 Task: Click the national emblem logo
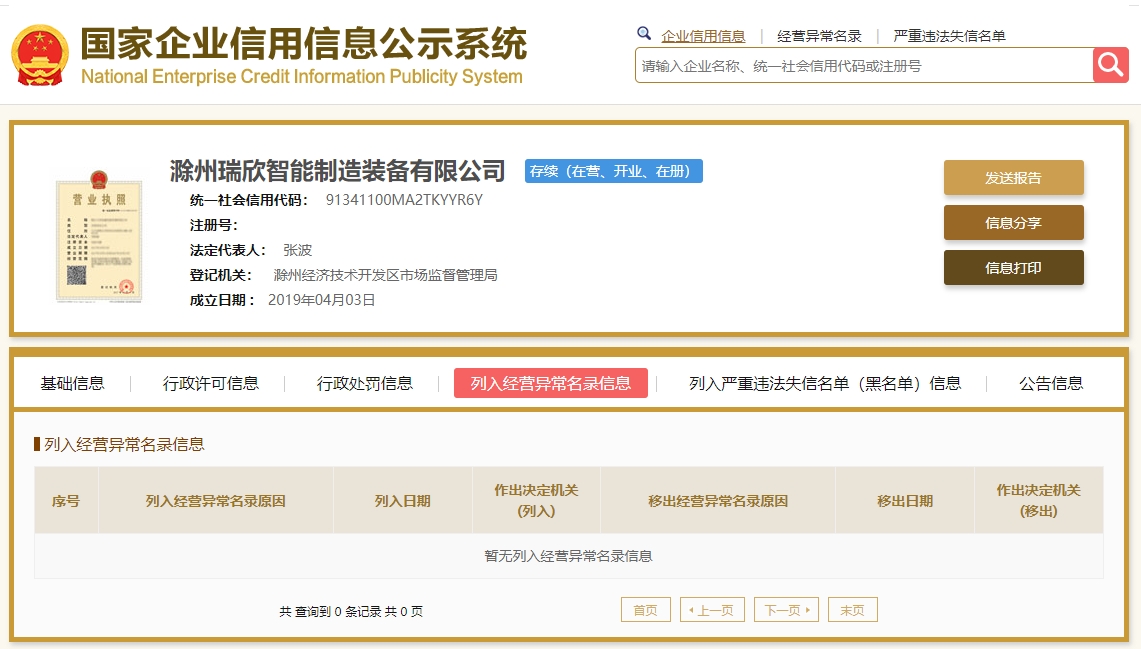[40, 55]
